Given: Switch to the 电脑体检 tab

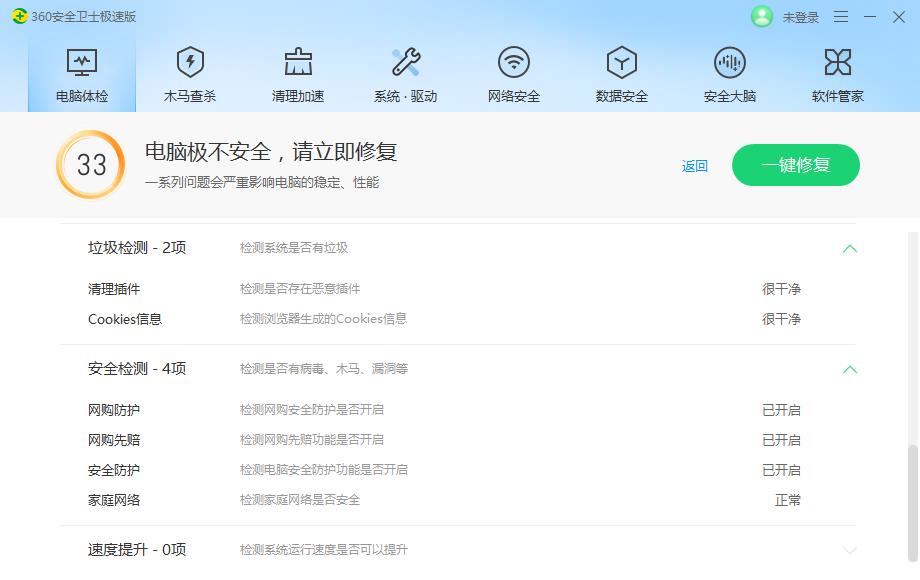Looking at the screenshot, I should click(x=81, y=70).
